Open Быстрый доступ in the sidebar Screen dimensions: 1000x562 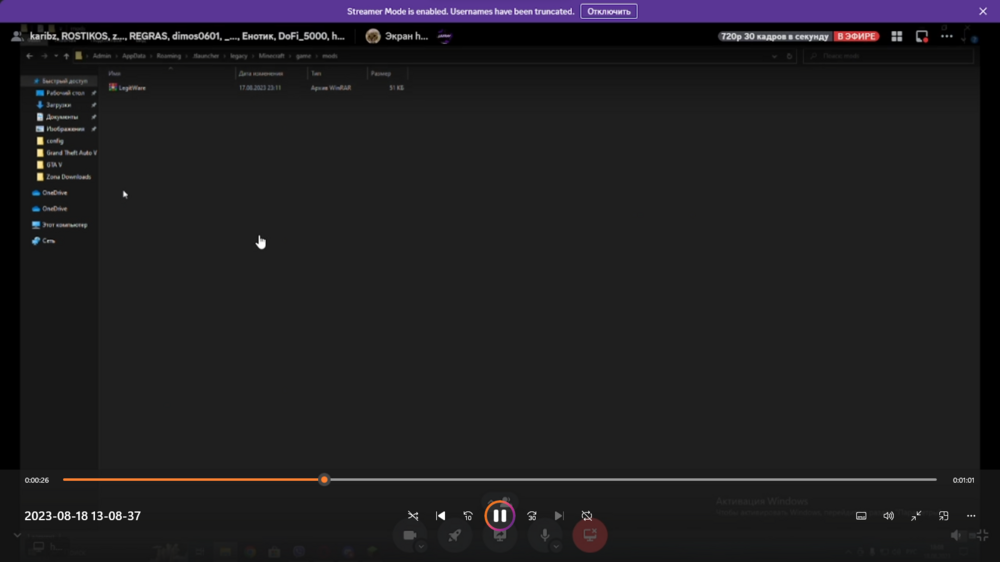click(64, 81)
